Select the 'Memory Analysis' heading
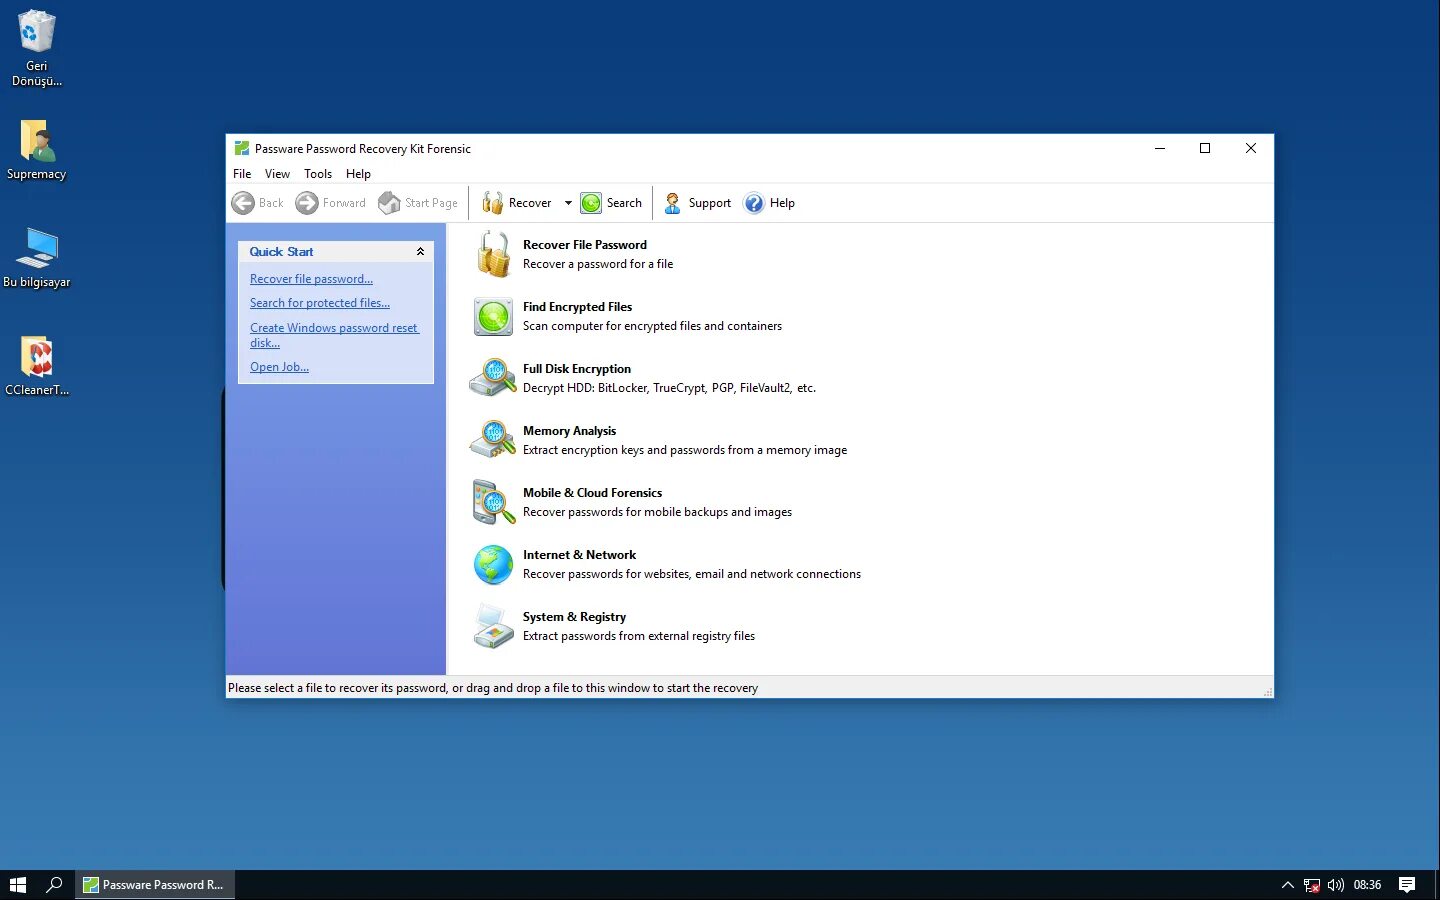Screen dimensions: 1440x900 click(569, 431)
